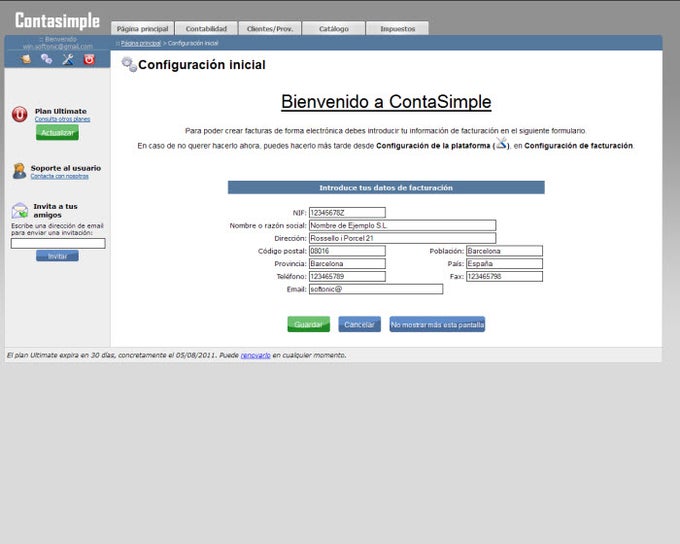The width and height of the screenshot is (680, 544).
Task: Click the Contasimple logo
Action: [57, 20]
